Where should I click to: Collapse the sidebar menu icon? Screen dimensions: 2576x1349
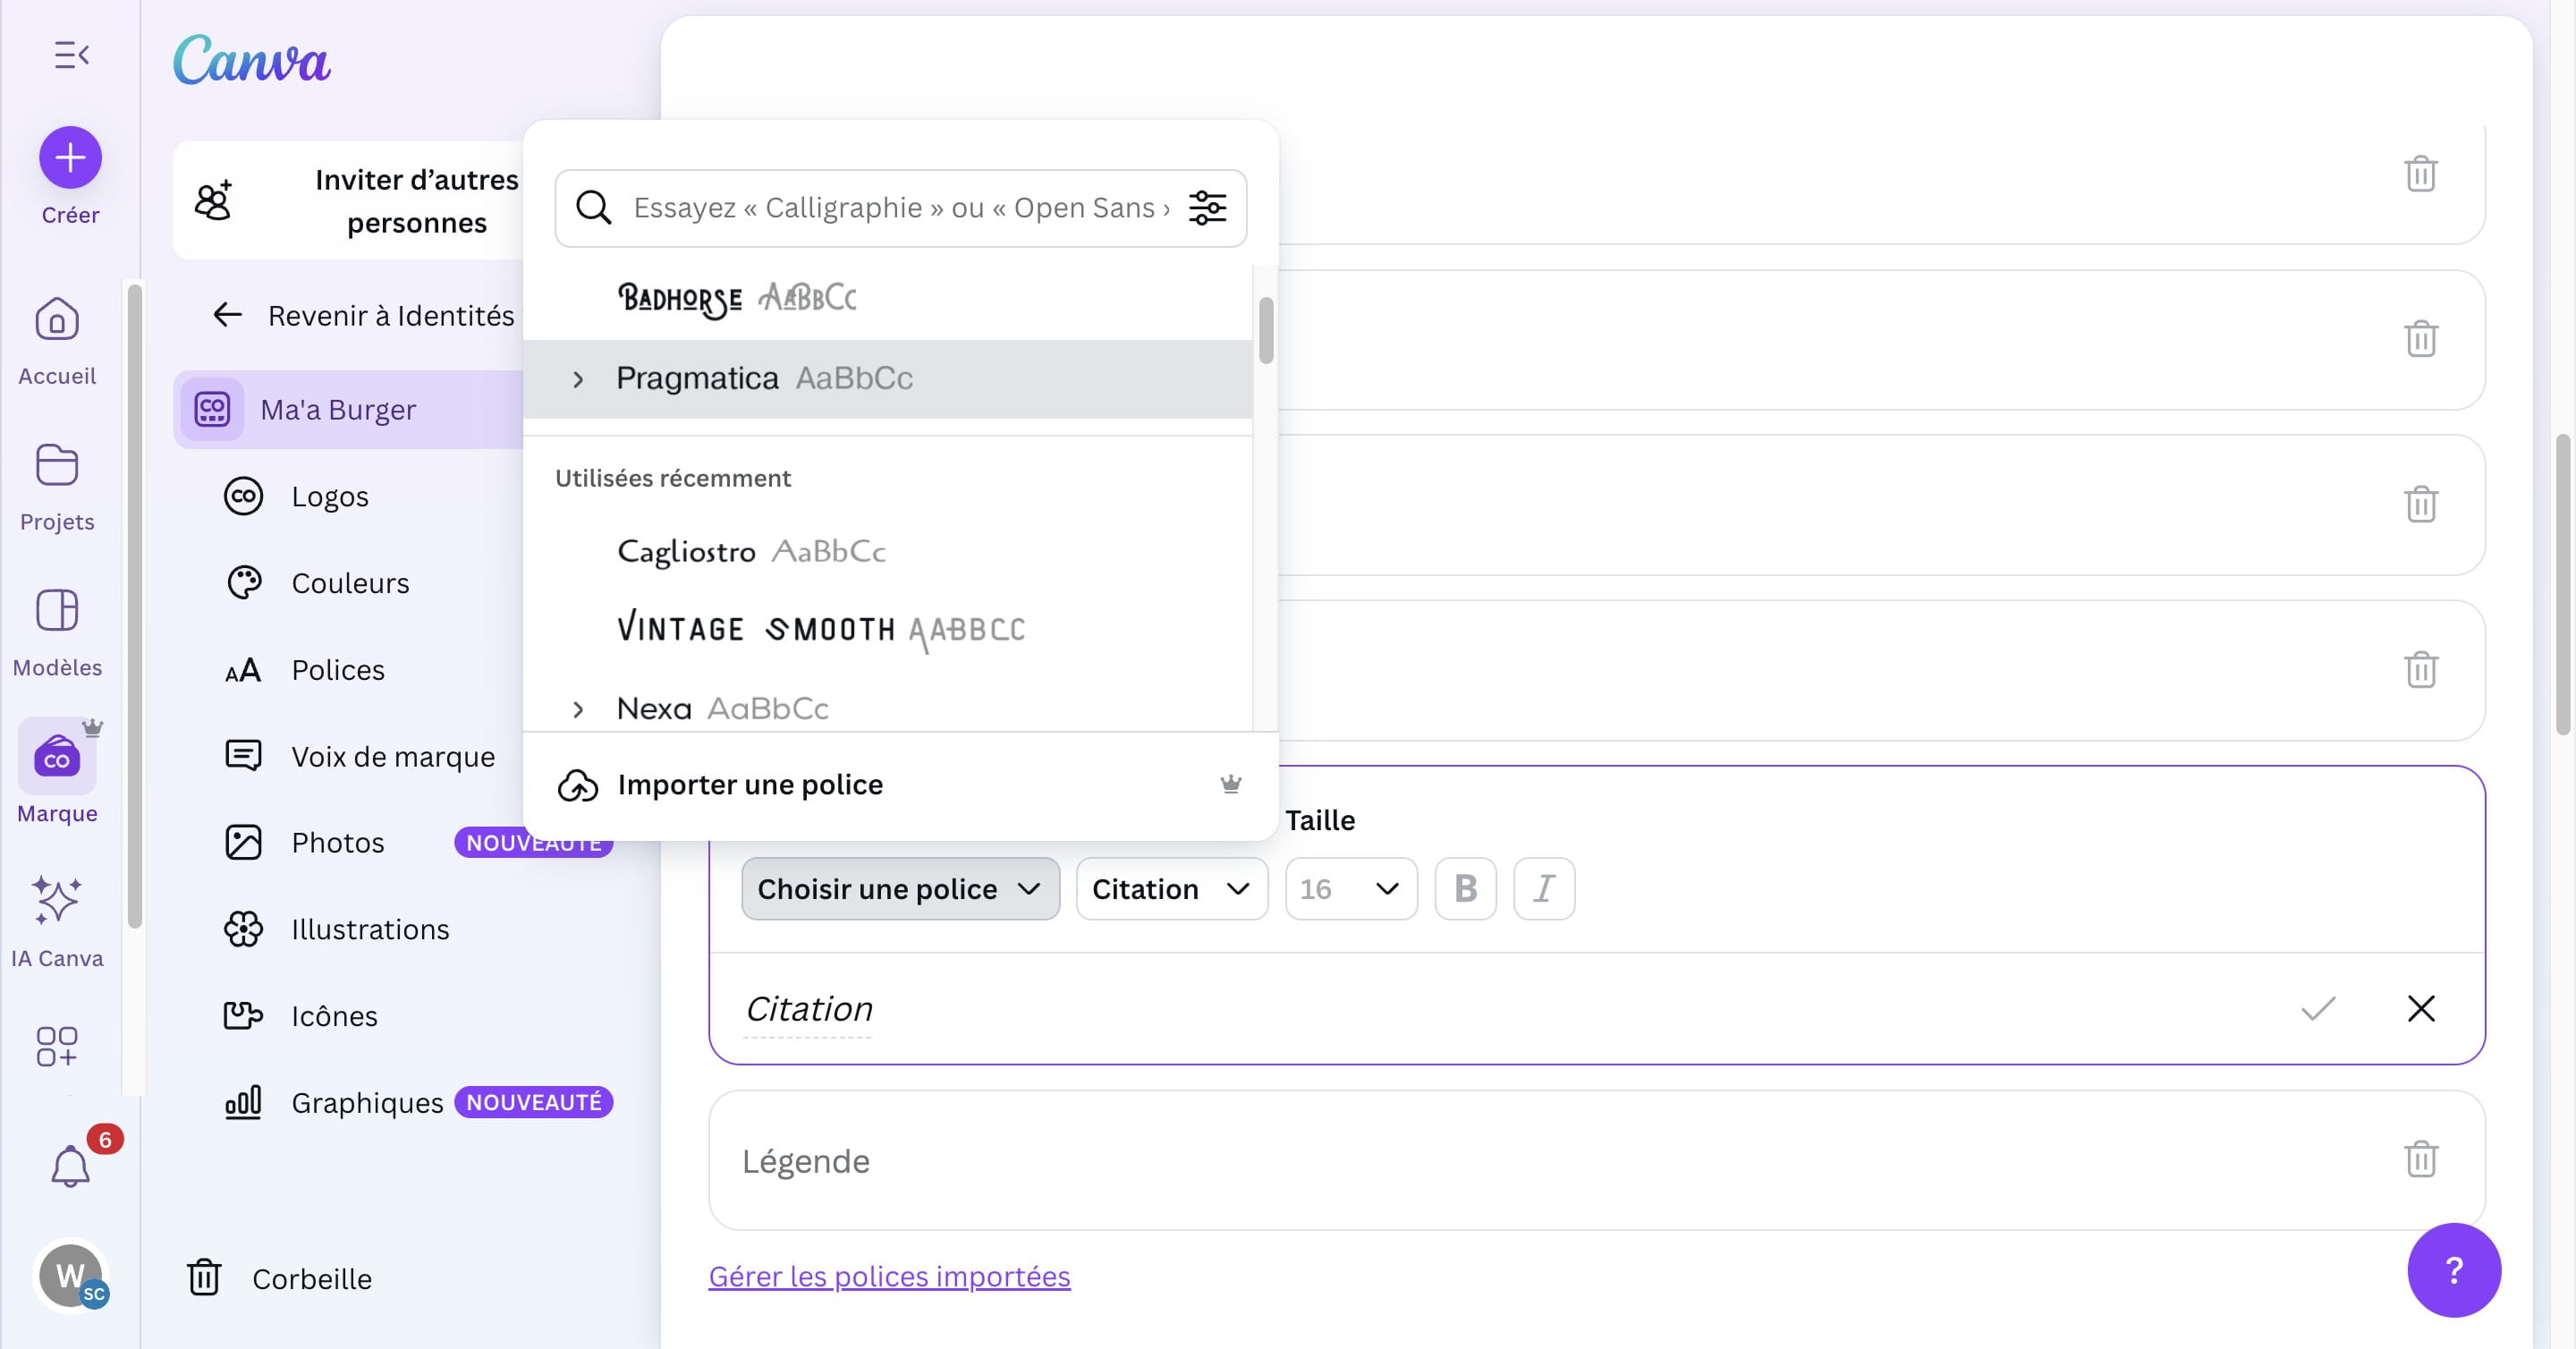click(71, 55)
